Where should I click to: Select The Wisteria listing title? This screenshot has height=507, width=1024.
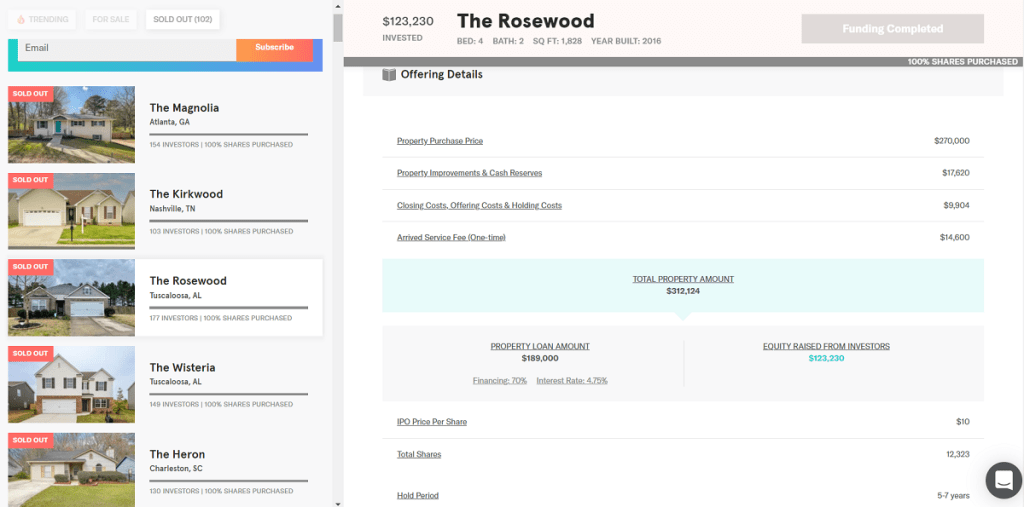click(182, 367)
